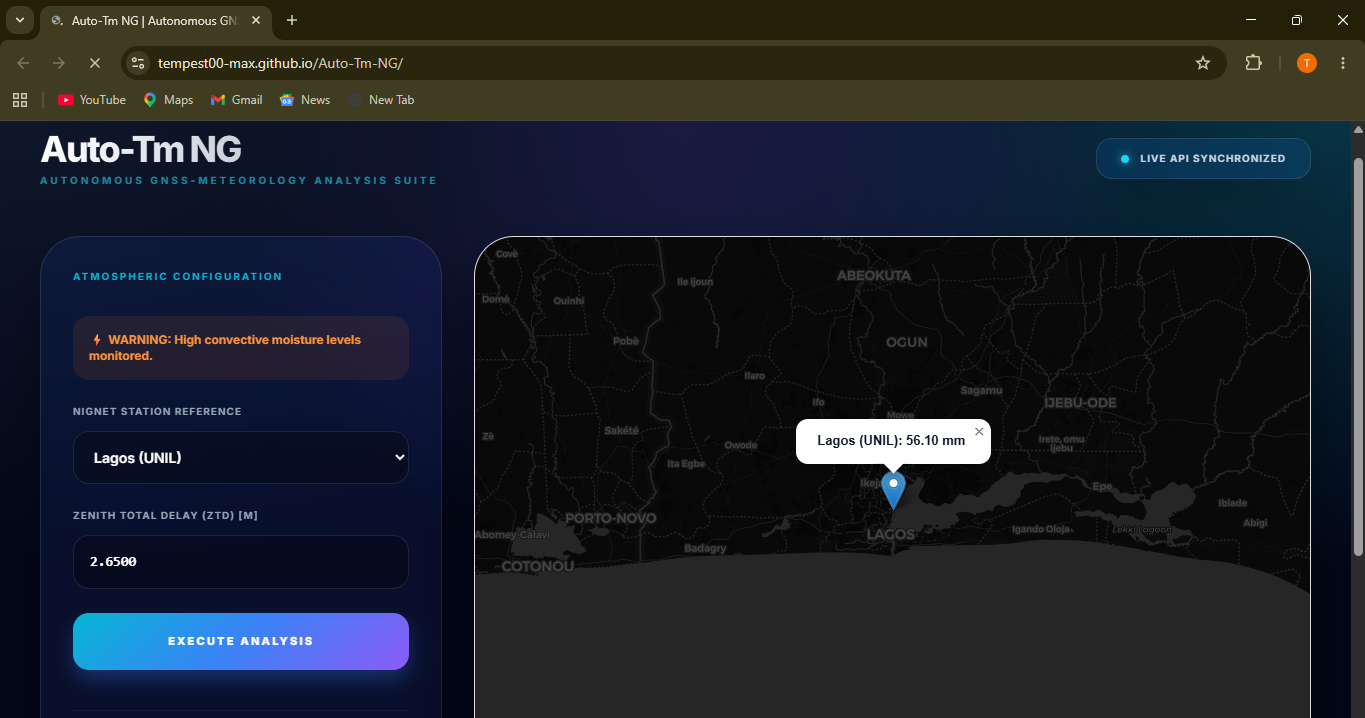Open the tab search dropdown arrow

[x=19, y=20]
